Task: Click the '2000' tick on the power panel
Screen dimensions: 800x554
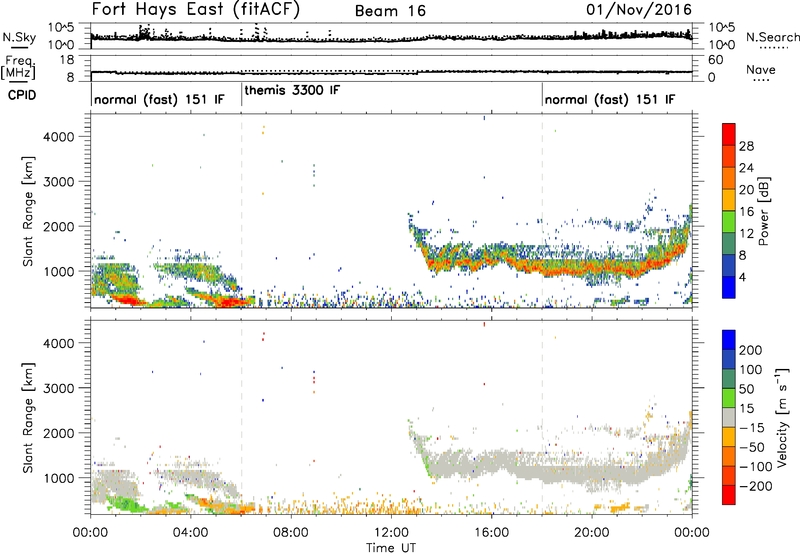Action: [x=58, y=226]
